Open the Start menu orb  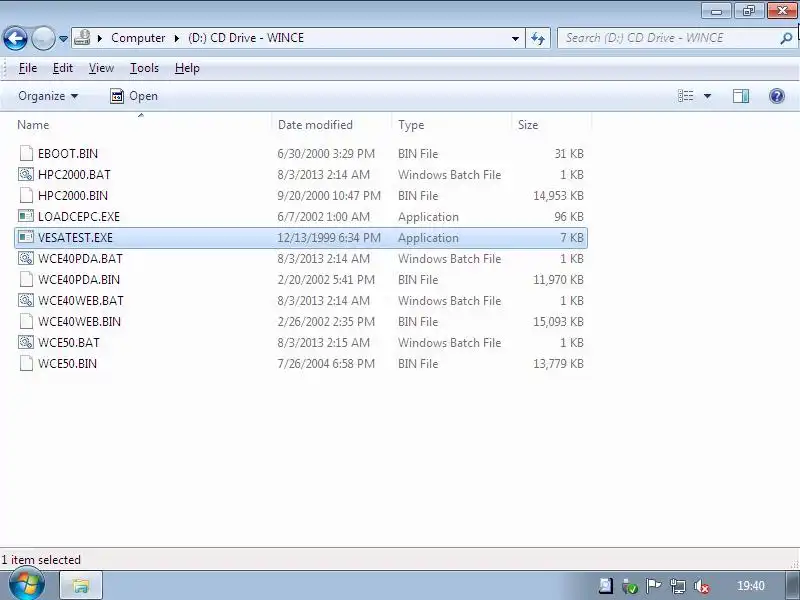click(27, 583)
